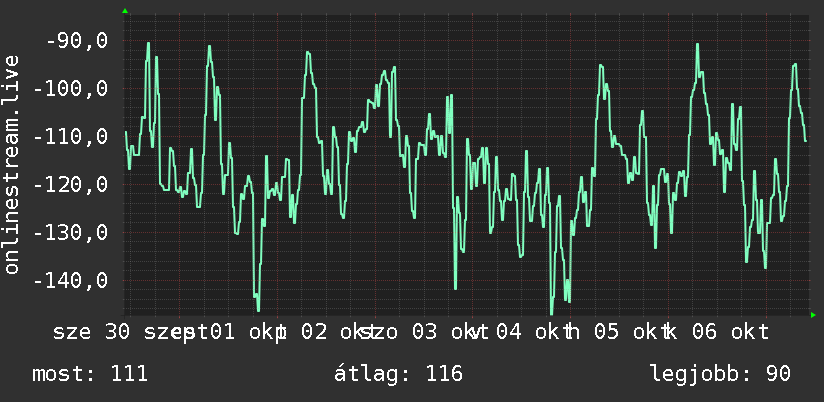This screenshot has width=824, height=402.
Task: Click the vertical onlinestream.live title
Action: (x=11, y=164)
